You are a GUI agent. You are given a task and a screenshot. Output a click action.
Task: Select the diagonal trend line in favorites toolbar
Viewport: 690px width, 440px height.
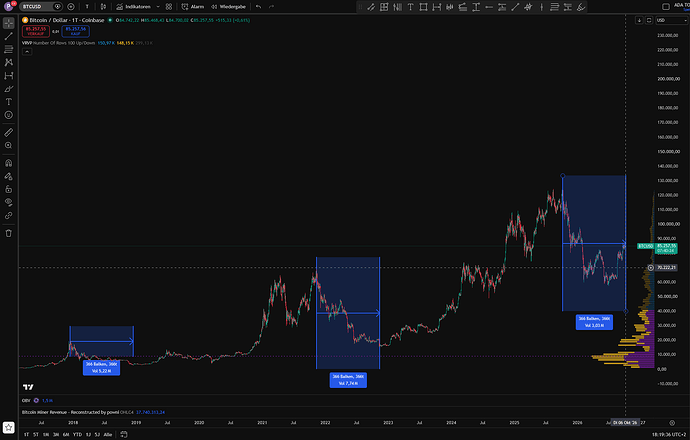[515, 7]
